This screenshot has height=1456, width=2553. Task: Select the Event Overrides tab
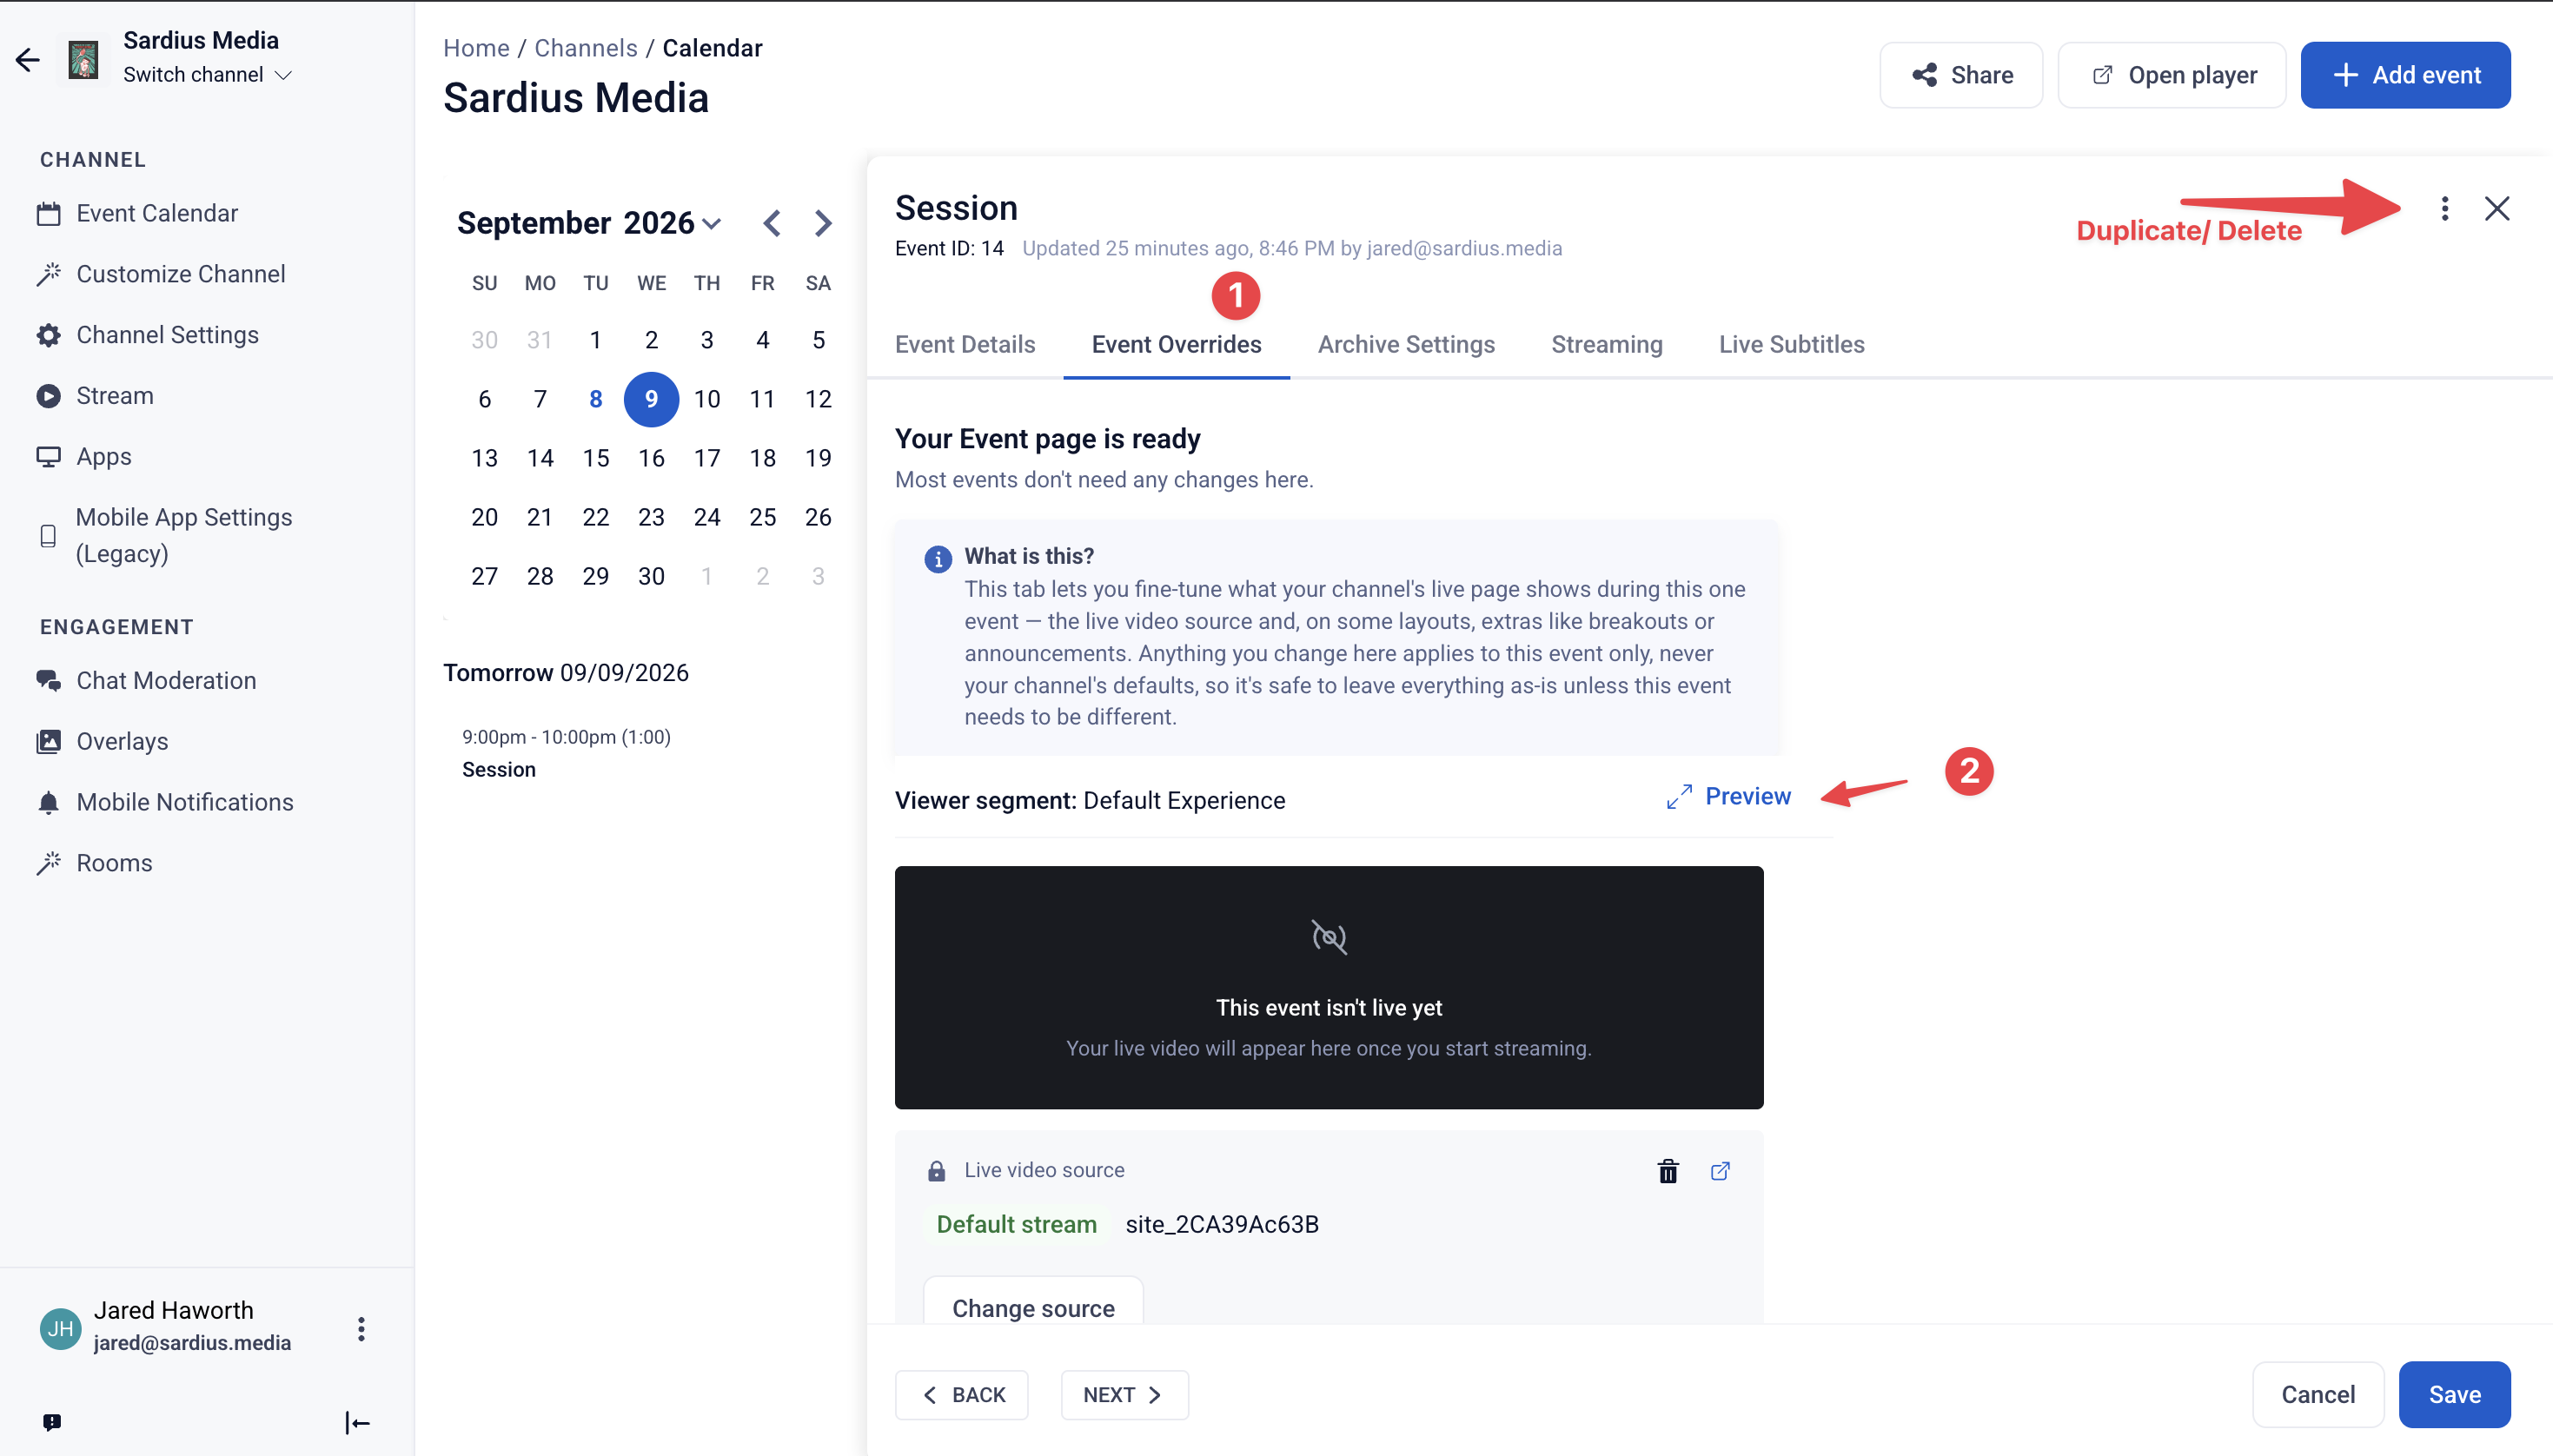[1176, 345]
